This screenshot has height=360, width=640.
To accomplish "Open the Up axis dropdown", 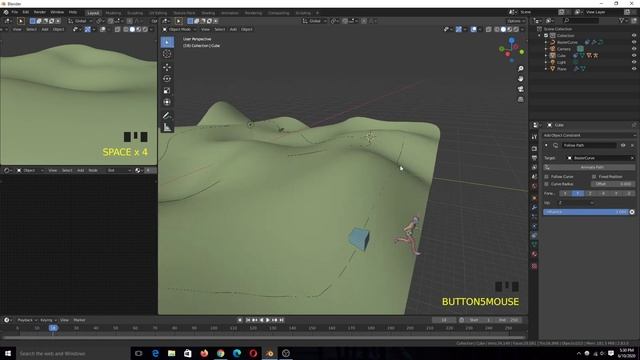I will (x=576, y=202).
